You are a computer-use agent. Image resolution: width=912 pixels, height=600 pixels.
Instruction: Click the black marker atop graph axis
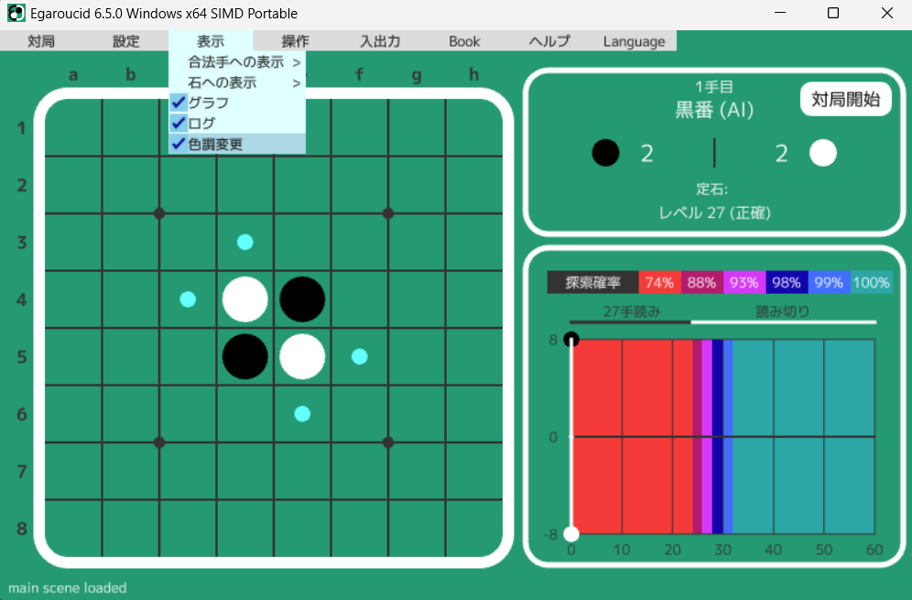click(571, 340)
